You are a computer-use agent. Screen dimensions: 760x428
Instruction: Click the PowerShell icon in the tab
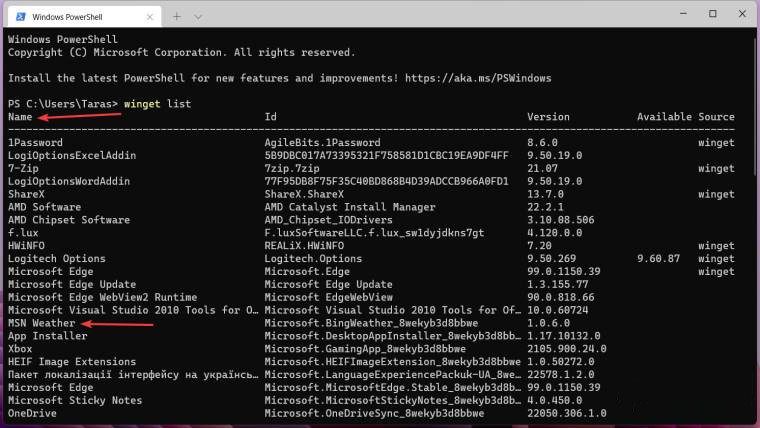[21, 17]
